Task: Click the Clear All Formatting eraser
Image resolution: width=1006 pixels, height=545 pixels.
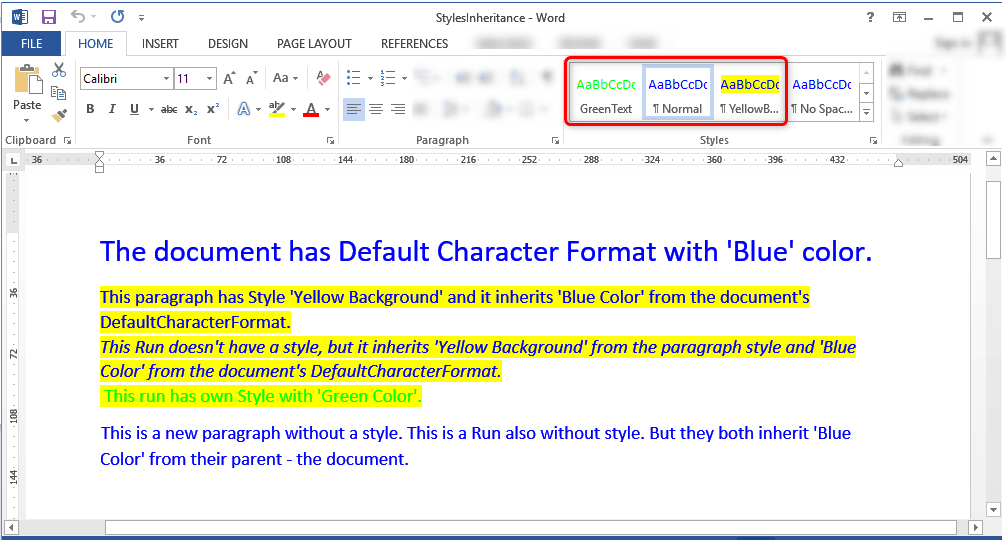Action: click(x=323, y=78)
